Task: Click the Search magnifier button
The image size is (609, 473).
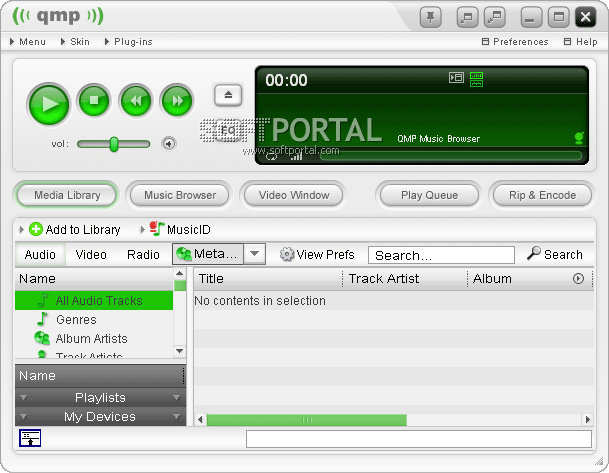Action: pyautogui.click(x=555, y=254)
